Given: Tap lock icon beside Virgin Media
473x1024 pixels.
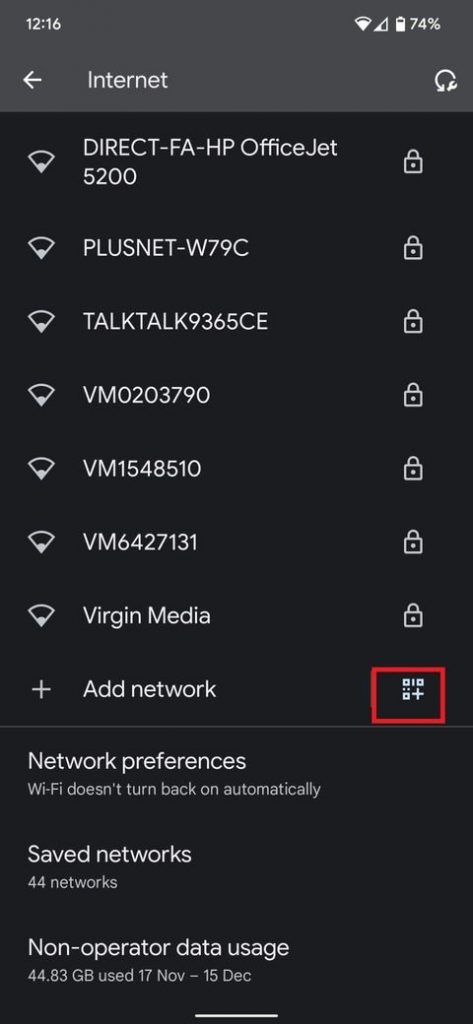Looking at the screenshot, I should click(x=412, y=615).
